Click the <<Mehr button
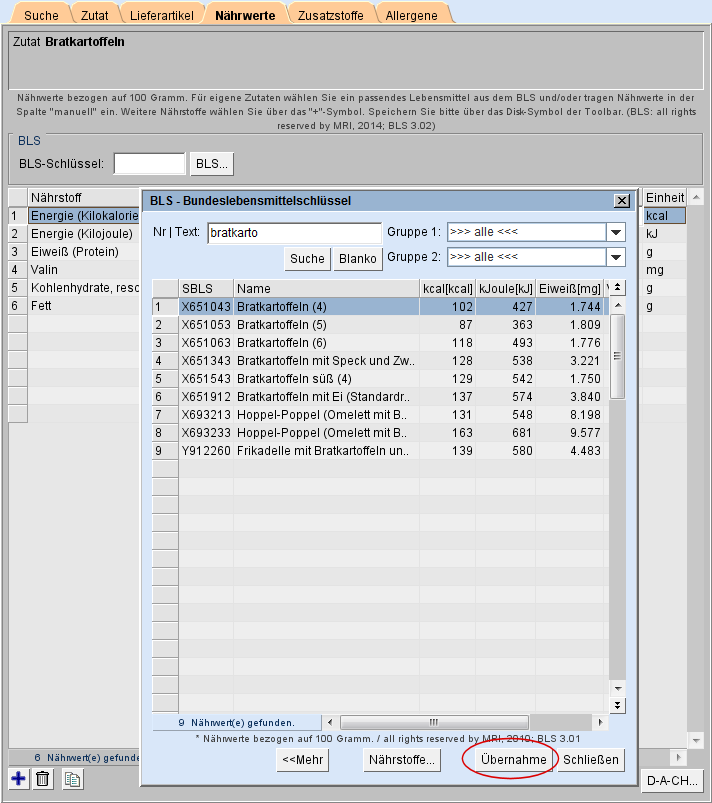The image size is (712, 803). (302, 759)
